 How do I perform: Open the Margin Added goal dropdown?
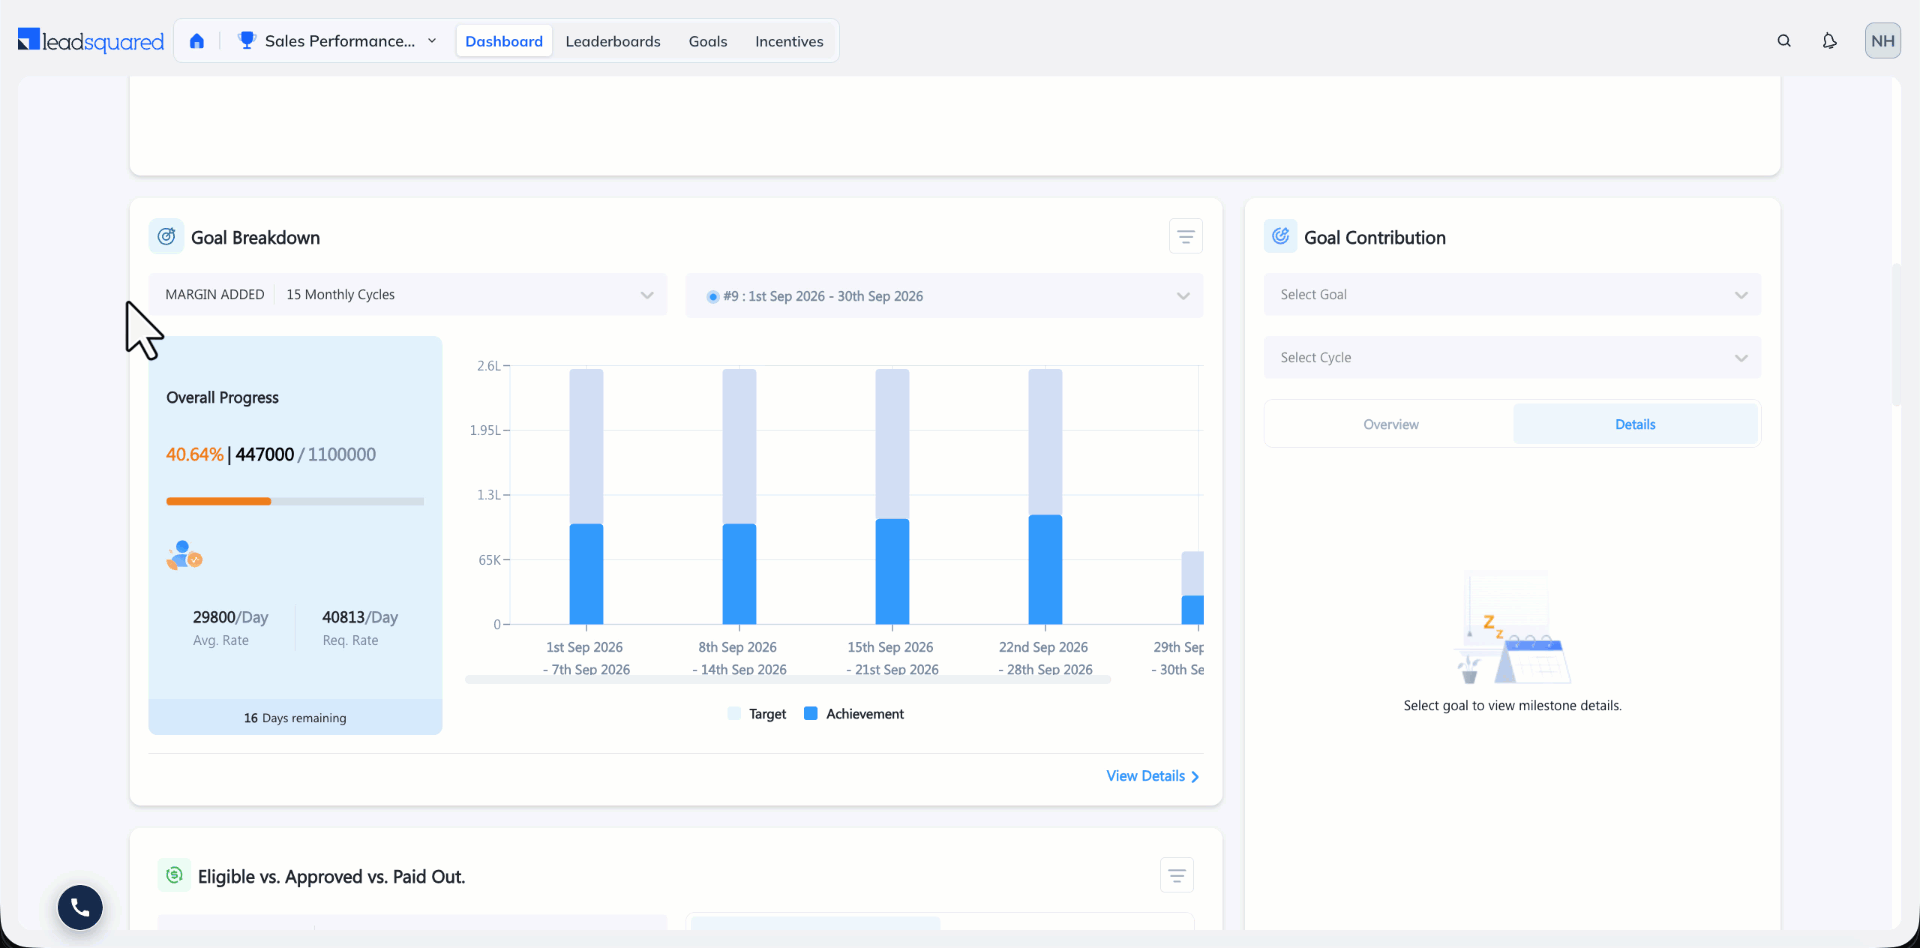(408, 295)
